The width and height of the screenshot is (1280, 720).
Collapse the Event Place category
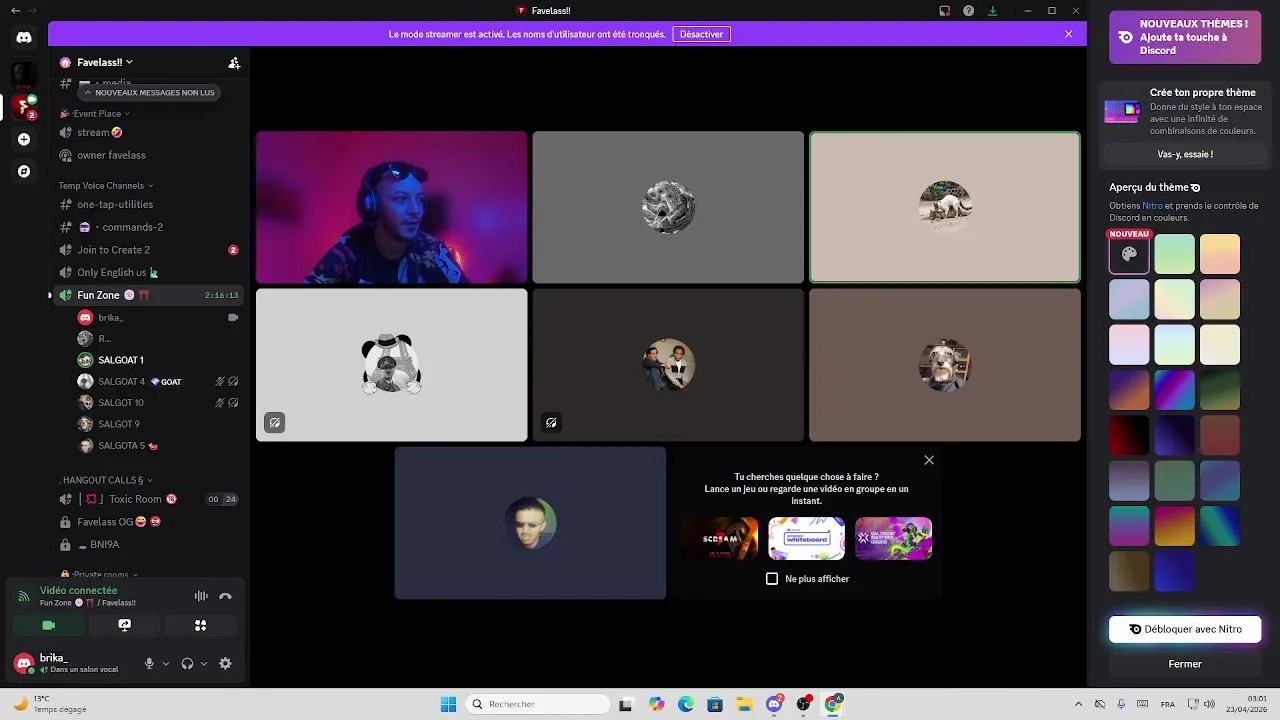tap(95, 113)
